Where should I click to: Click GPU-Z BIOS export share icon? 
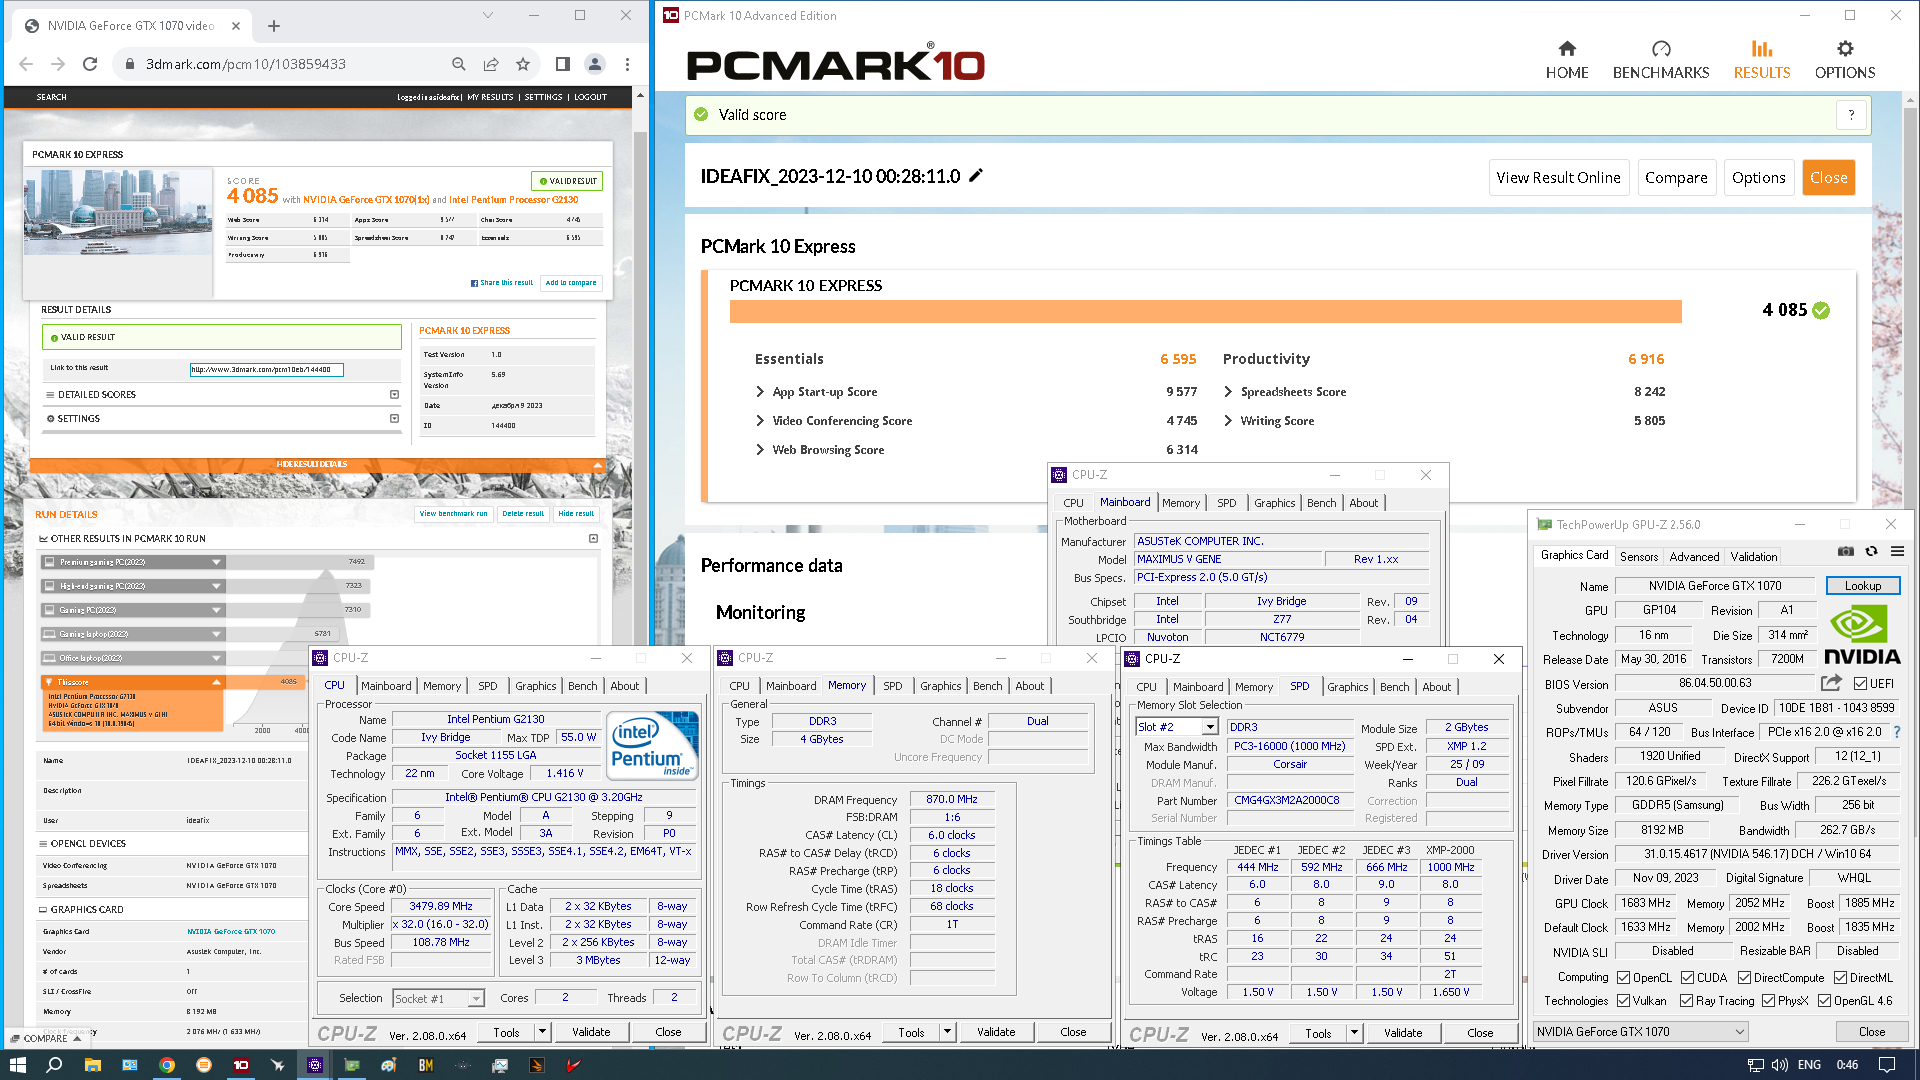click(x=1831, y=683)
